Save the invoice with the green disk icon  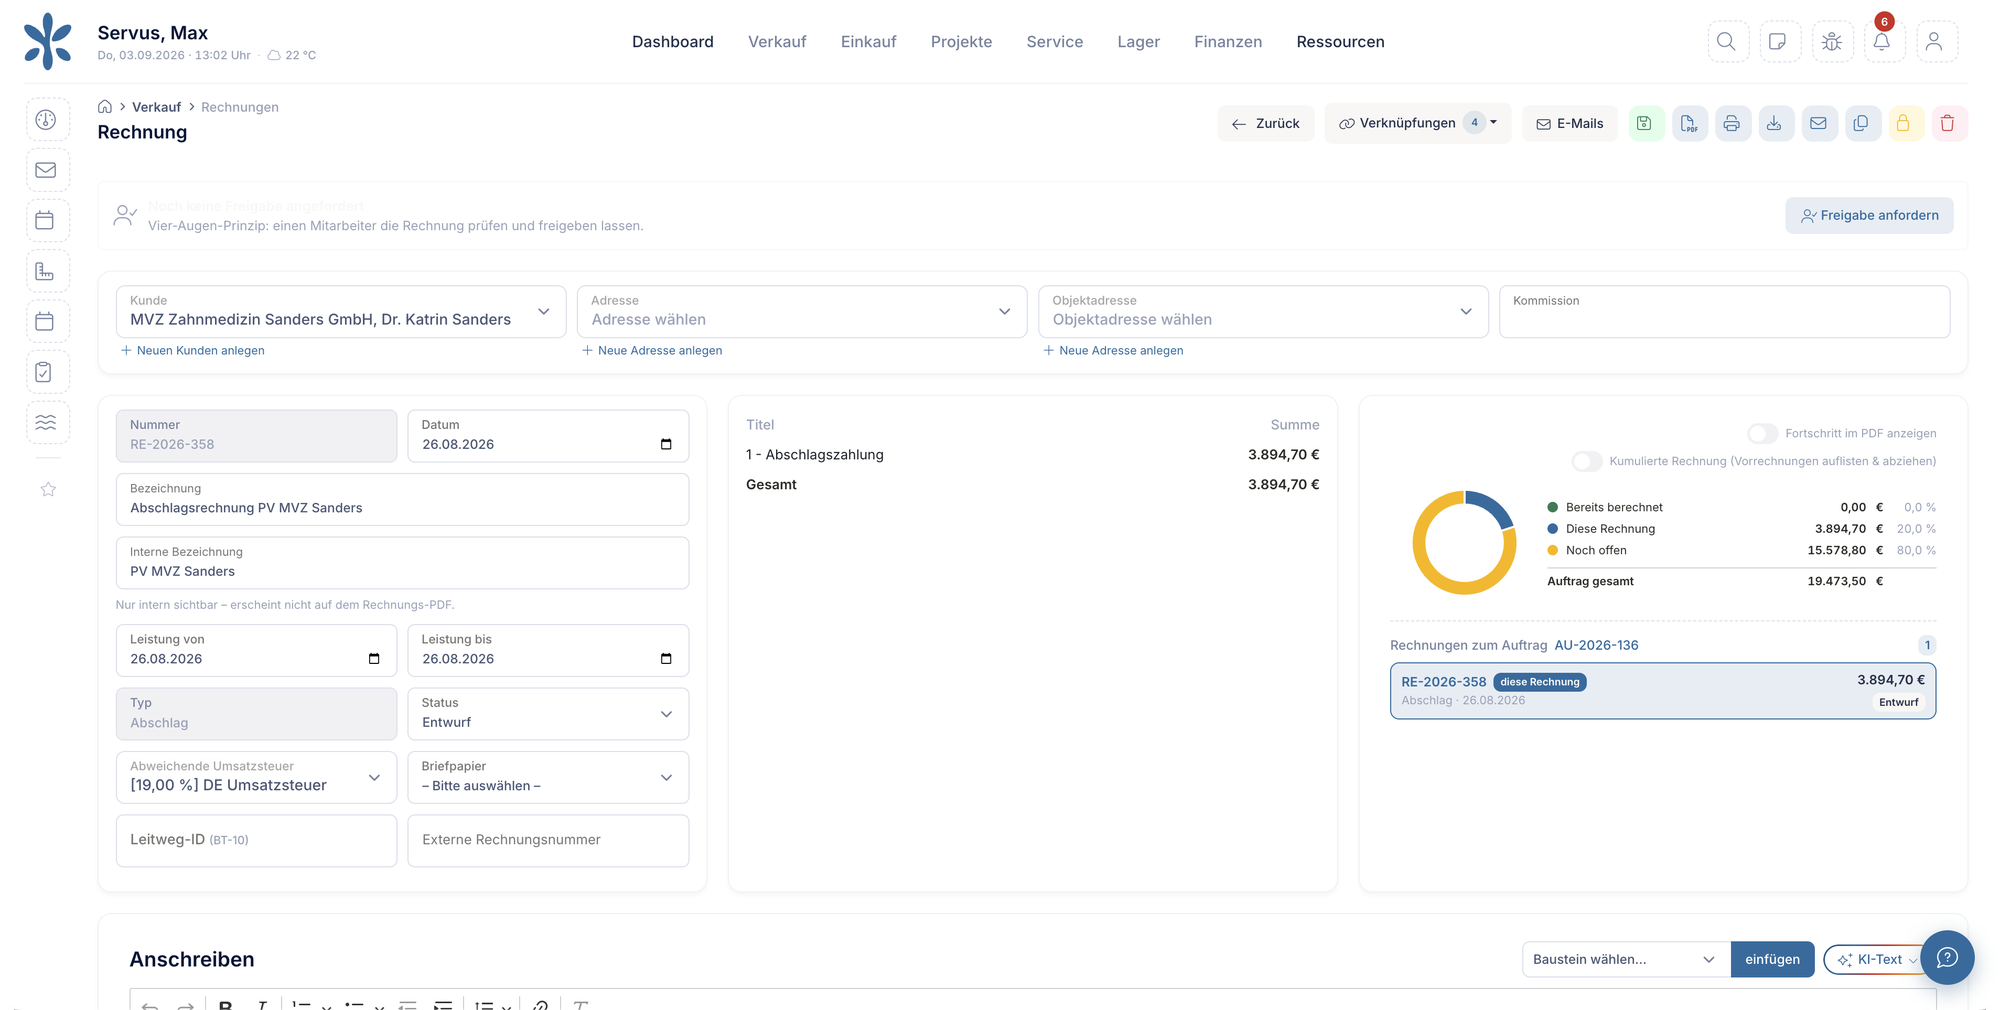[1645, 123]
